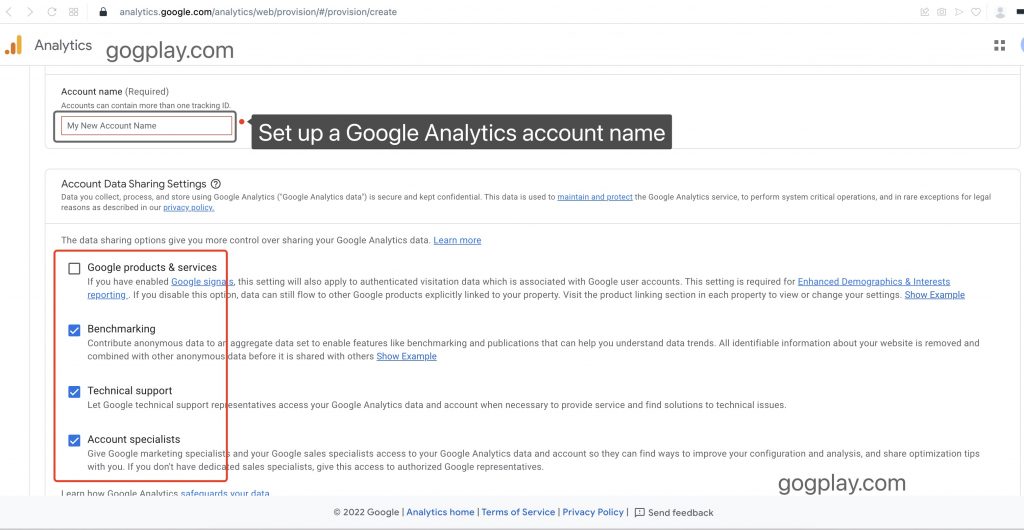Enable Google products & services checkbox
The height and width of the screenshot is (530, 1024).
click(x=74, y=268)
